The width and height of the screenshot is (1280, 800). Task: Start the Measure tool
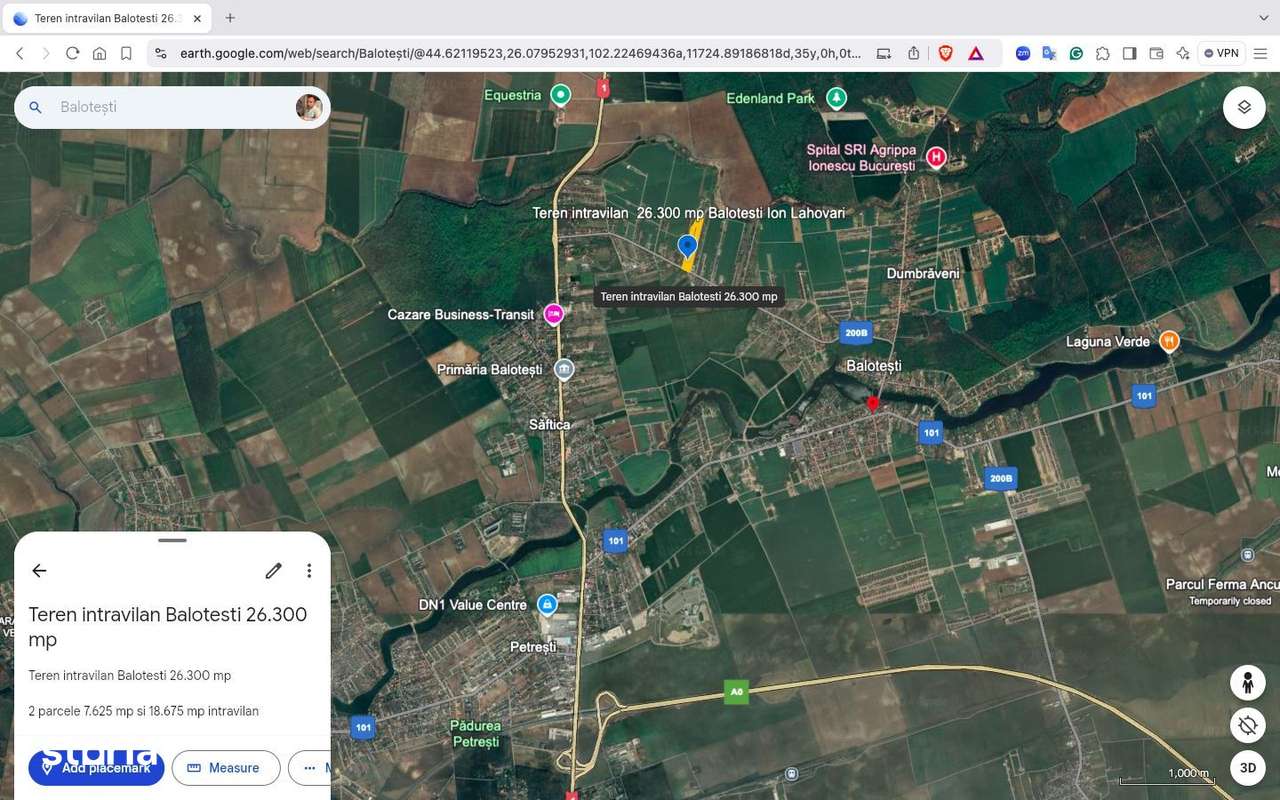click(226, 768)
